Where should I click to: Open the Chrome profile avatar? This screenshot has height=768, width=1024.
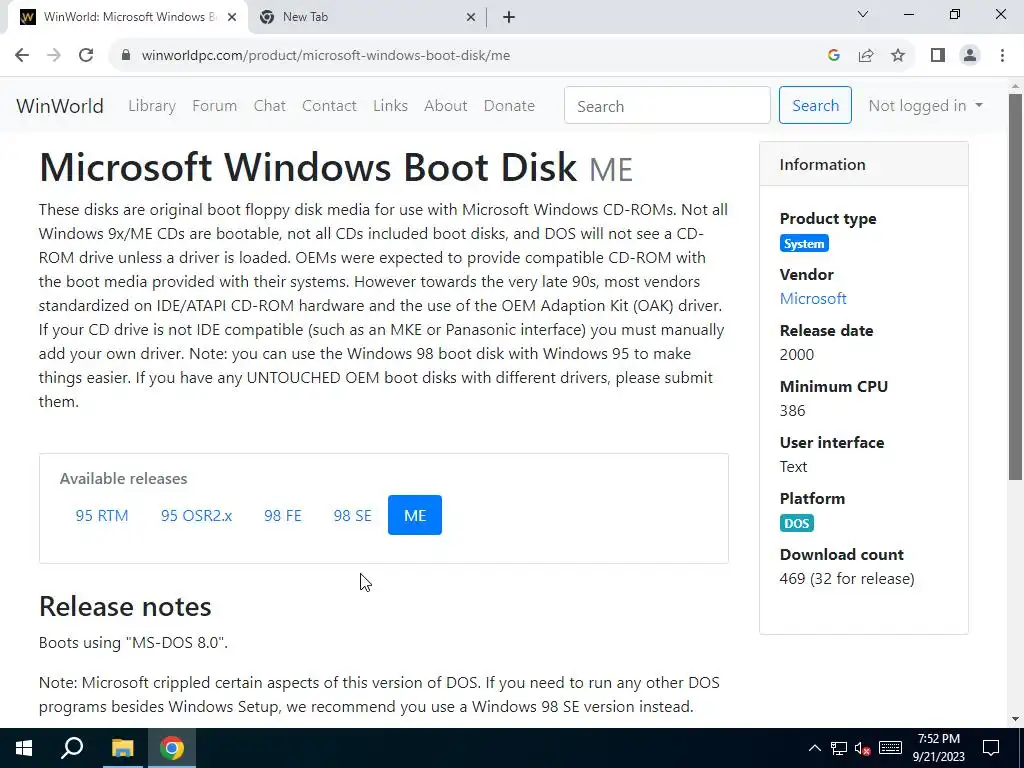tap(970, 55)
